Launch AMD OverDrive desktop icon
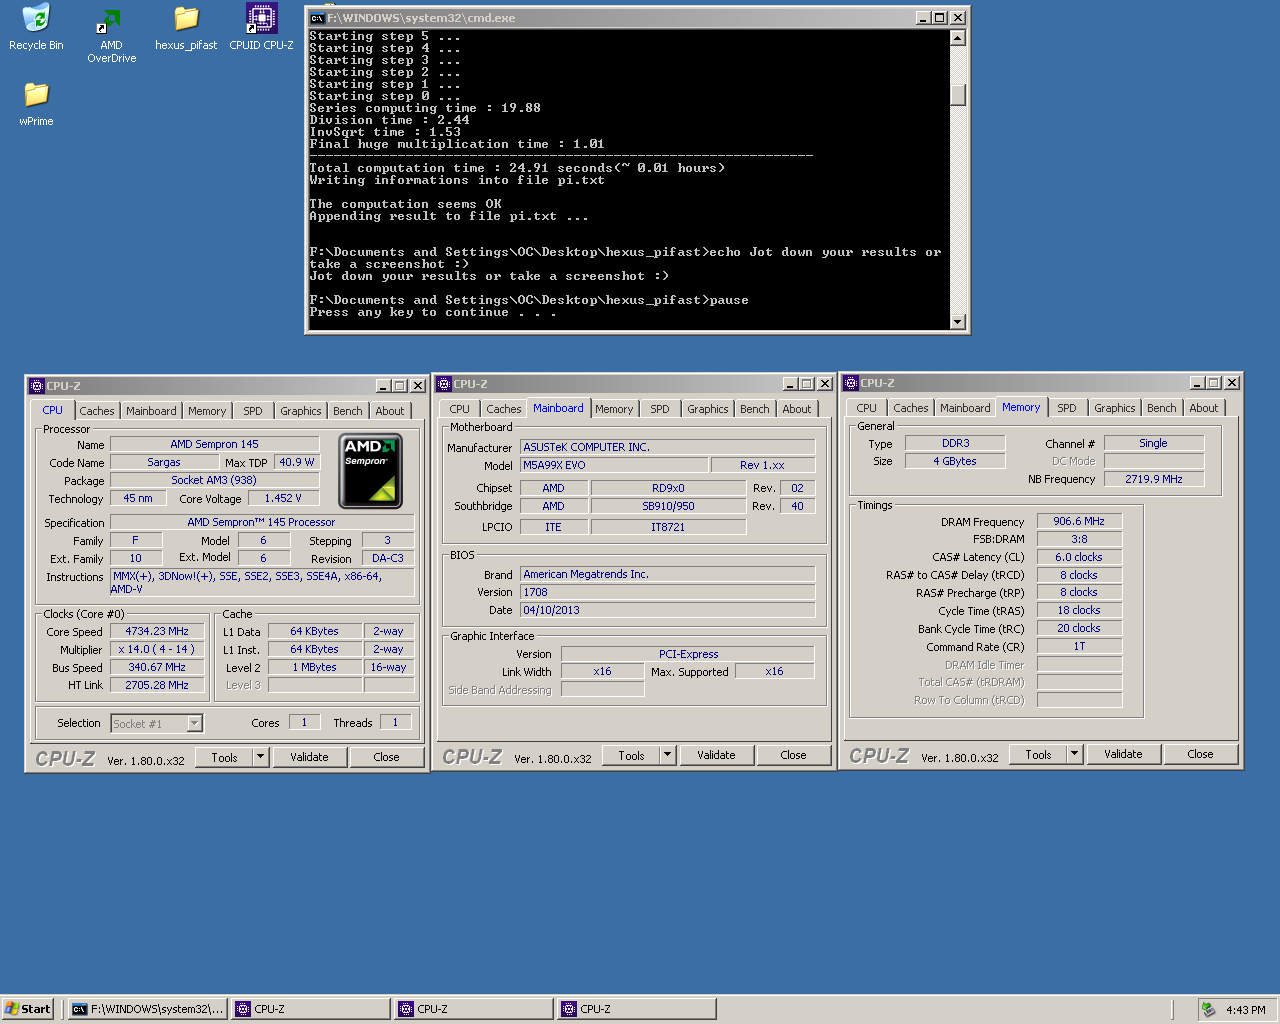The height and width of the screenshot is (1024, 1280). click(x=111, y=35)
